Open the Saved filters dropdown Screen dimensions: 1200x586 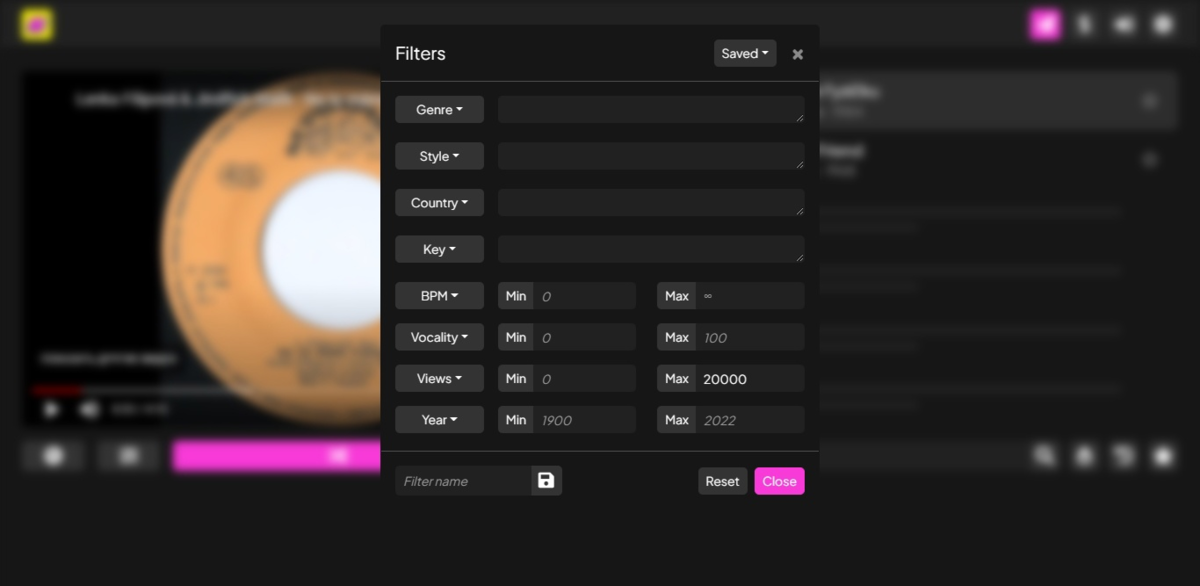(x=745, y=54)
